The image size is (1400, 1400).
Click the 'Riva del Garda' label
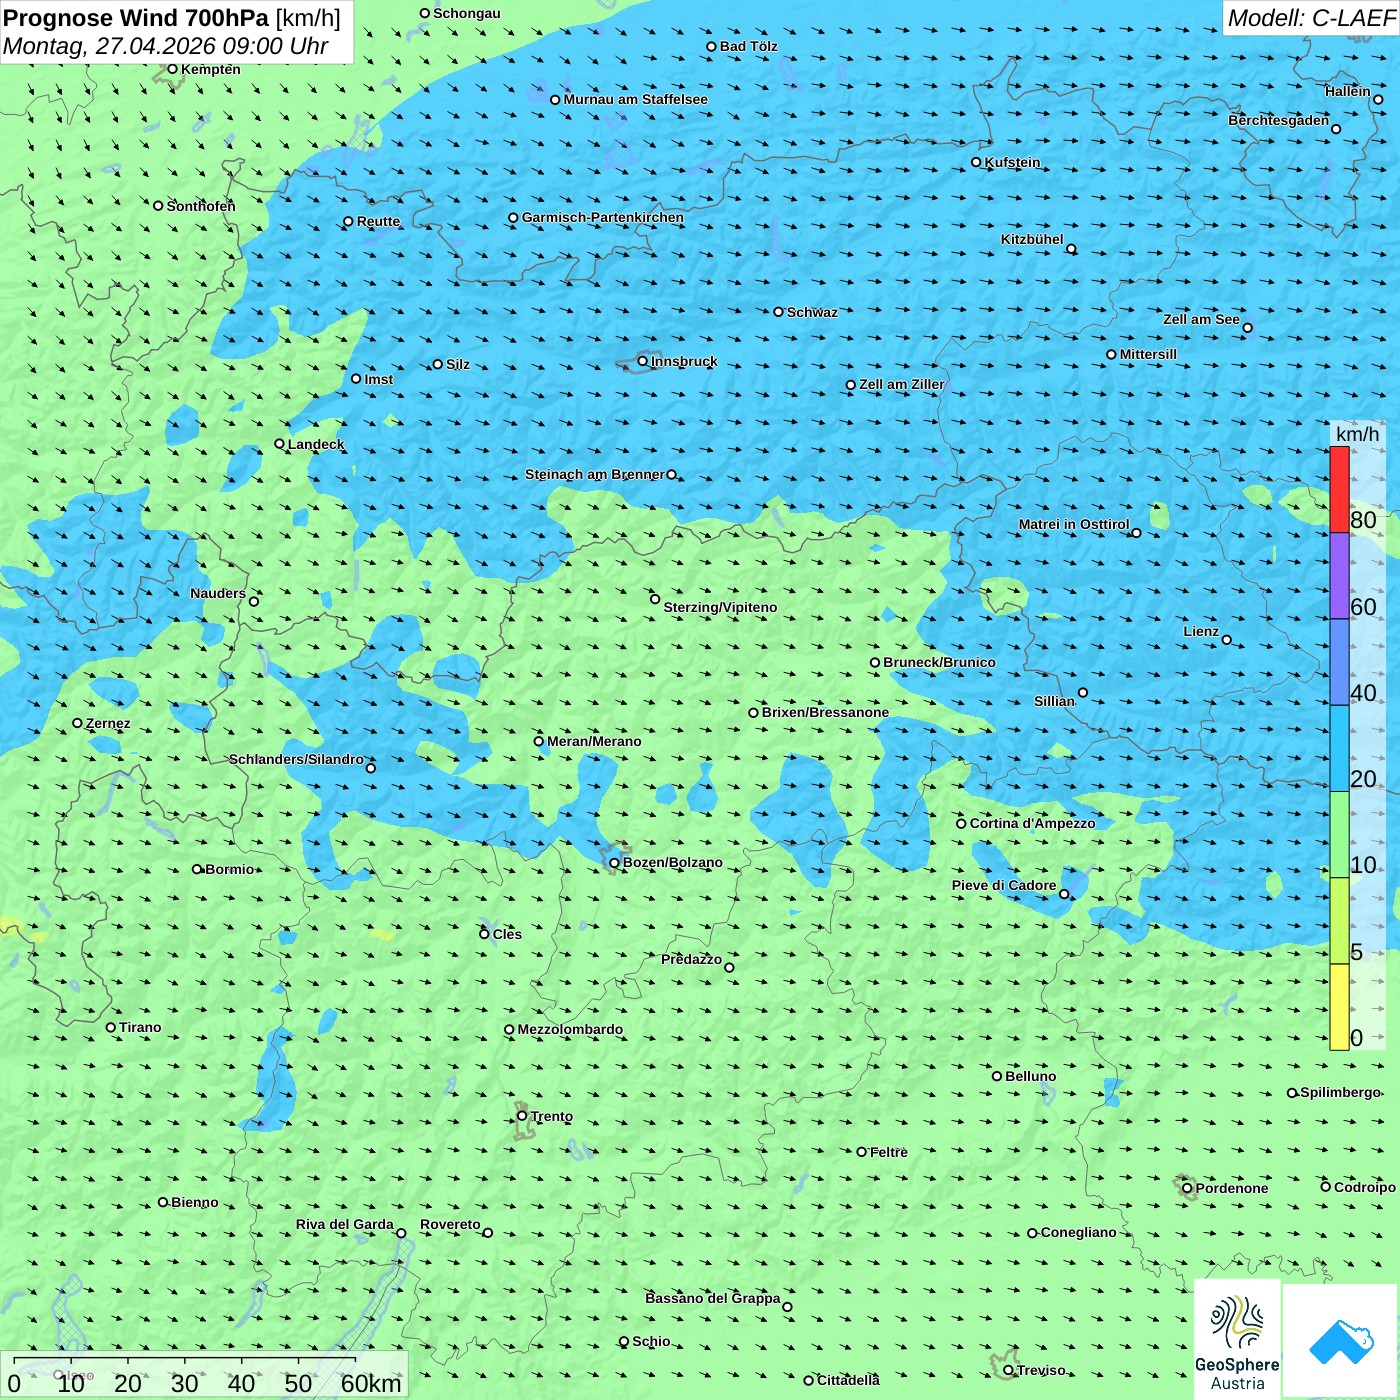(x=345, y=1224)
